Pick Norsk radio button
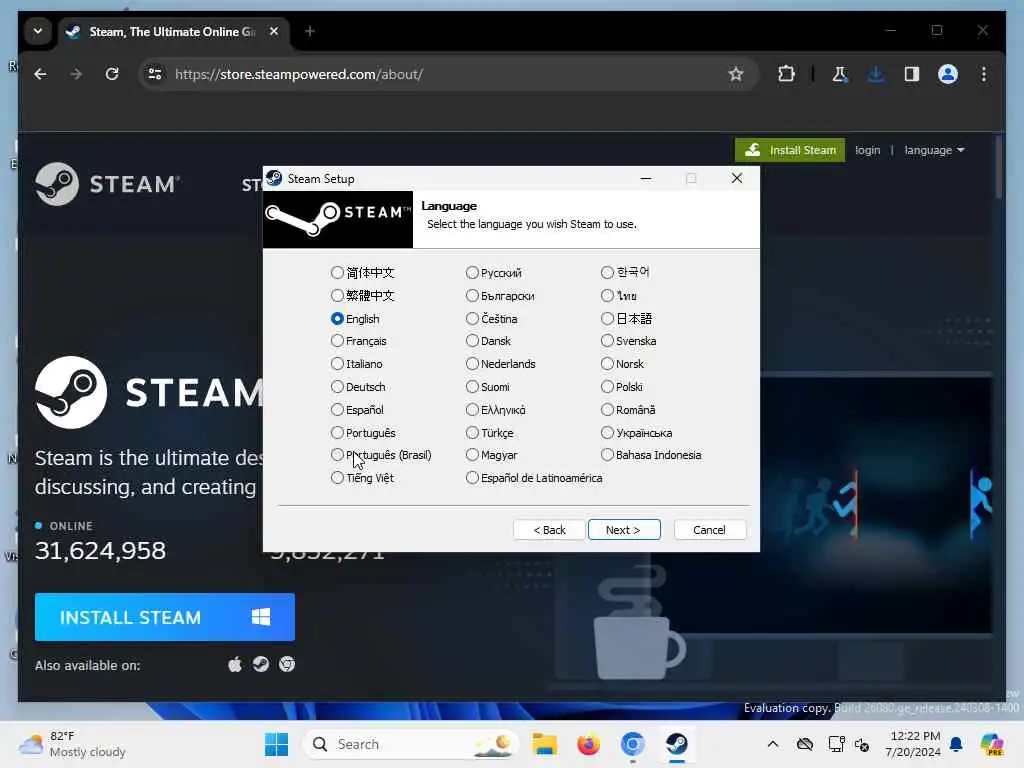 607,364
